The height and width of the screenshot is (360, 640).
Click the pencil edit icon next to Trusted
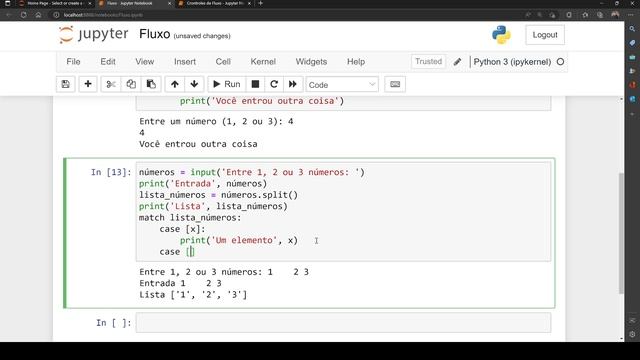[457, 62]
